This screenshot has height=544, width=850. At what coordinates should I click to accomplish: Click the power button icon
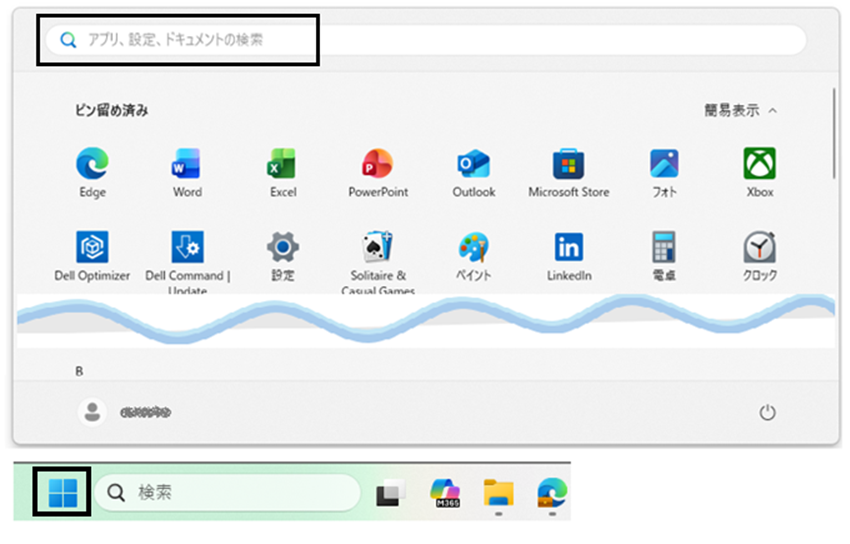pyautogui.click(x=767, y=412)
